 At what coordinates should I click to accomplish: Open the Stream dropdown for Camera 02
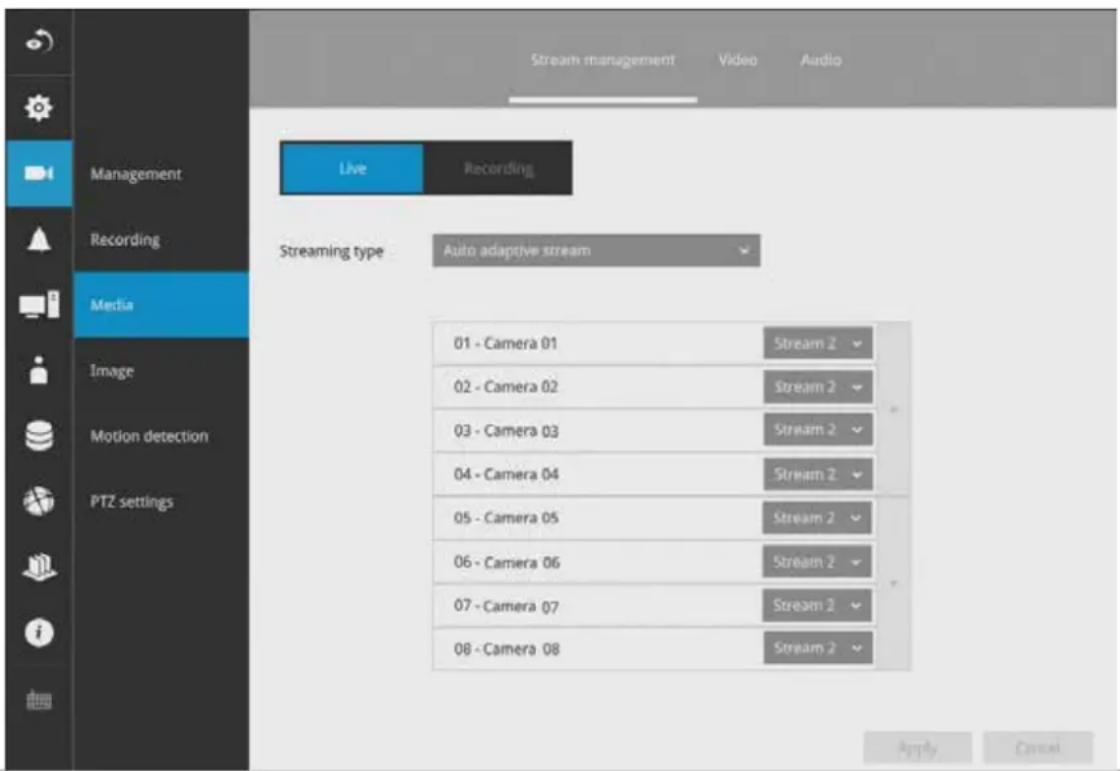[818, 387]
